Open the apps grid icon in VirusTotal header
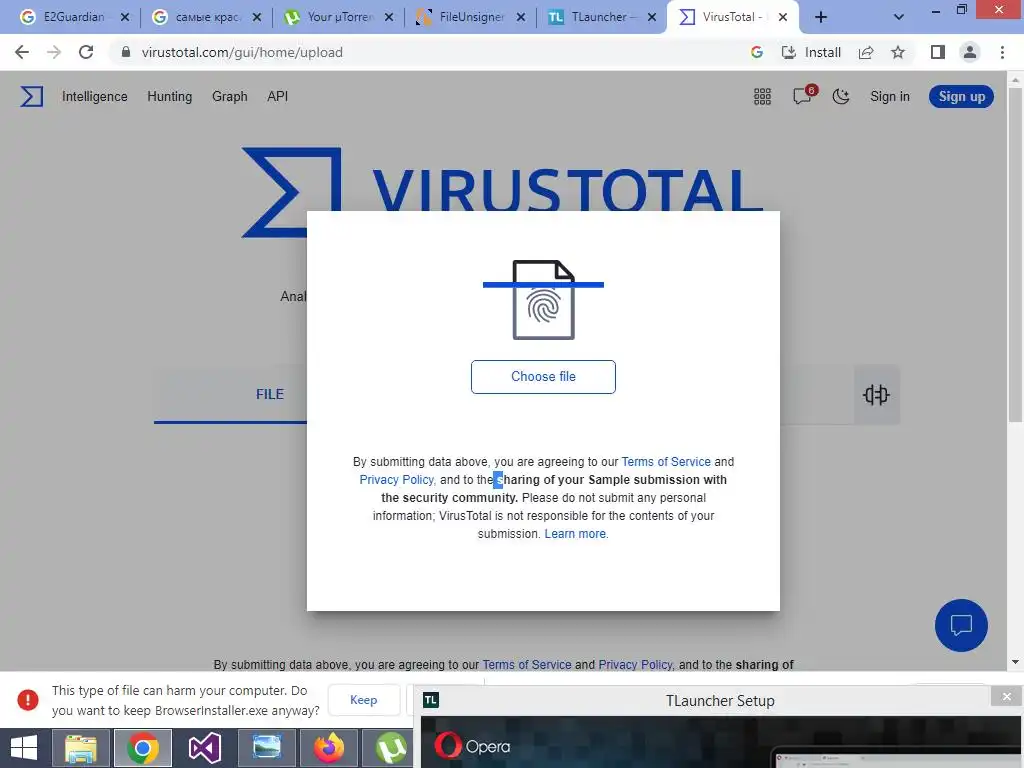The image size is (1024, 768). (762, 97)
